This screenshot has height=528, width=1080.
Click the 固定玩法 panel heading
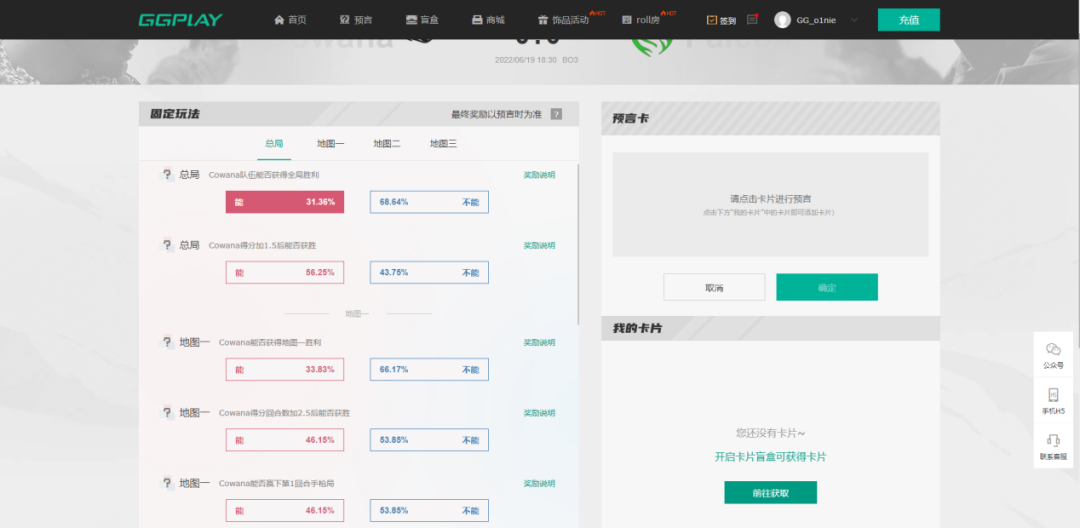(175, 114)
